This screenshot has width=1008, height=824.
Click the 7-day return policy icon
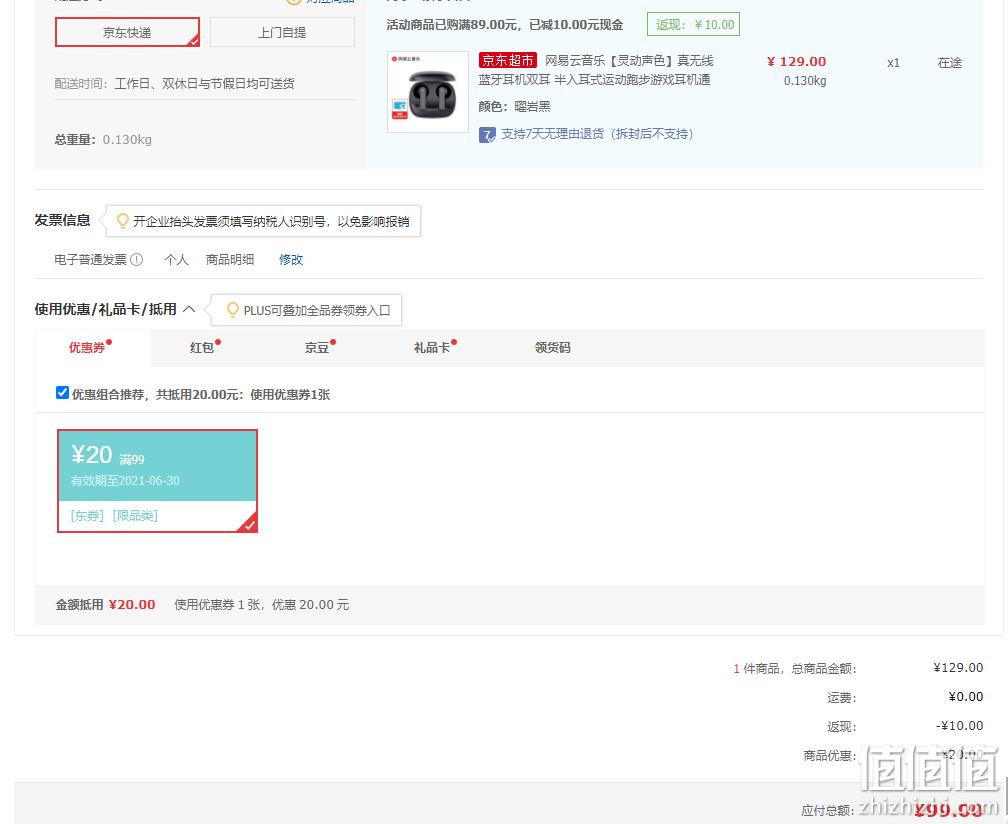tap(487, 134)
